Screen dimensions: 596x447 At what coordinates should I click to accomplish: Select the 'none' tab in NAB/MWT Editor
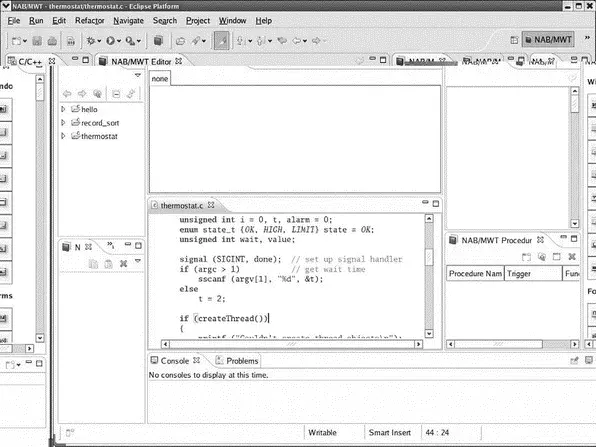click(x=160, y=79)
